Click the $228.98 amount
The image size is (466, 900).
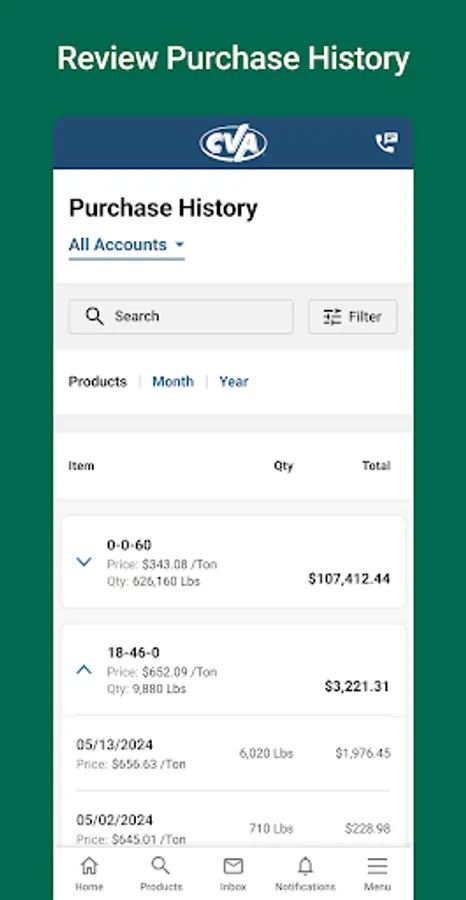368,828
